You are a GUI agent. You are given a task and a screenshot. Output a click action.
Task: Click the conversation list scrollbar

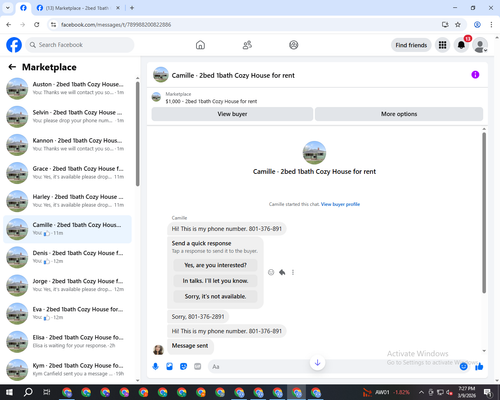138,134
